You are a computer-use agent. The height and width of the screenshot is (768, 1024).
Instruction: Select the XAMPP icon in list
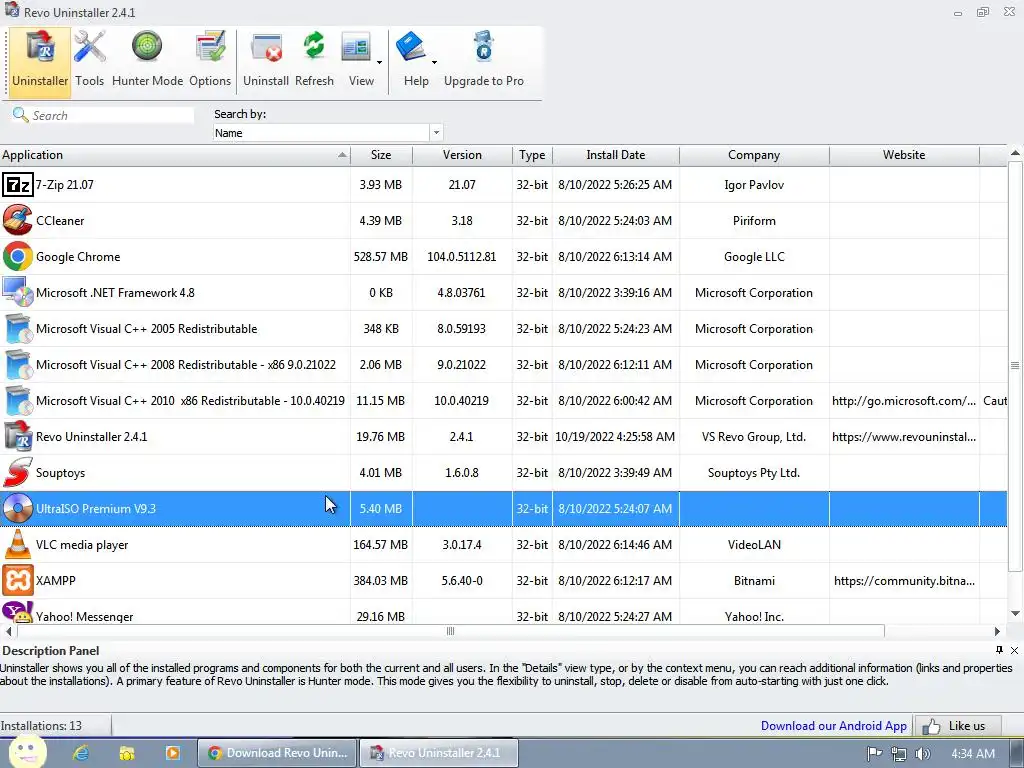pyautogui.click(x=18, y=581)
